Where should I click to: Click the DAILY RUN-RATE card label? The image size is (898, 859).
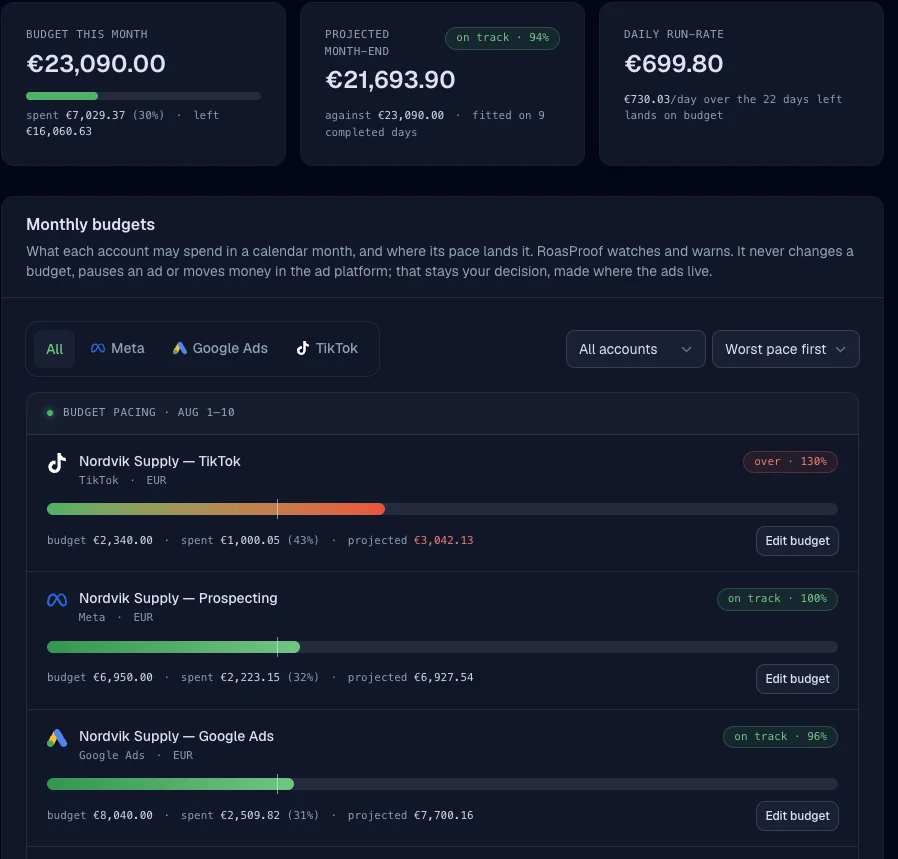[x=674, y=34]
